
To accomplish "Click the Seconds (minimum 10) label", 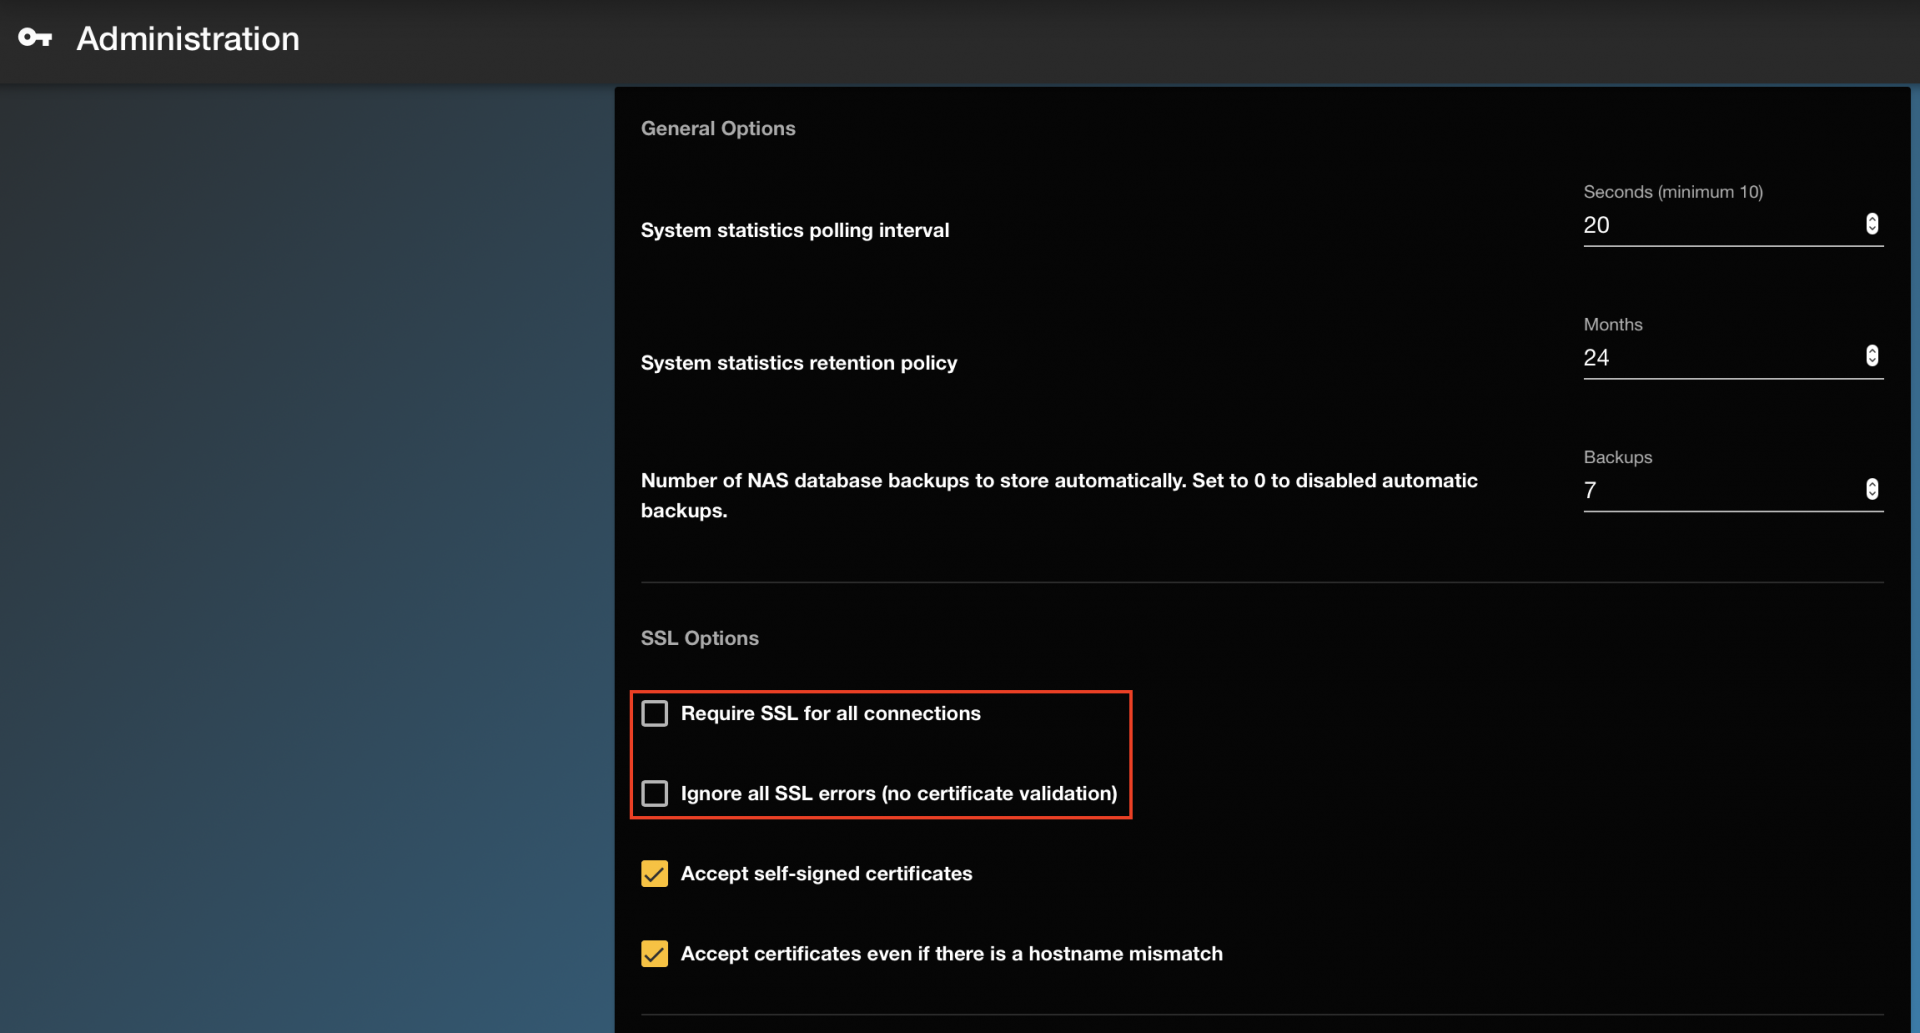I will [x=1673, y=192].
